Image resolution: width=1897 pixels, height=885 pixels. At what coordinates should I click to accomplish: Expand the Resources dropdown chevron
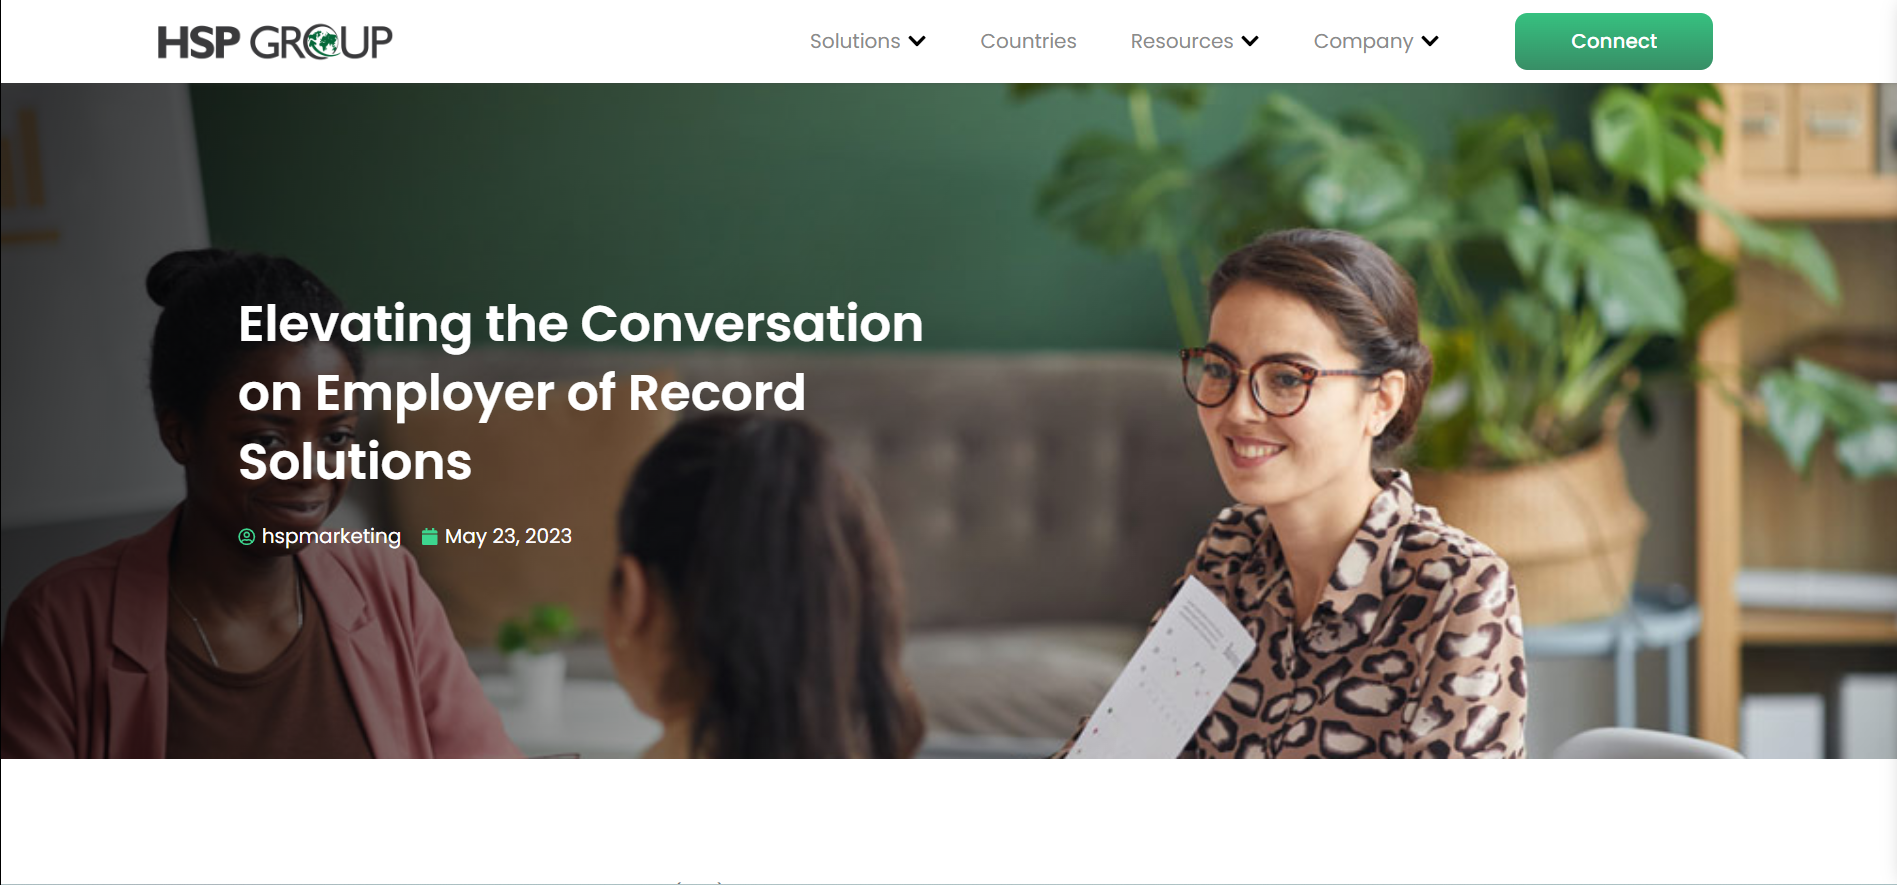(x=1250, y=41)
